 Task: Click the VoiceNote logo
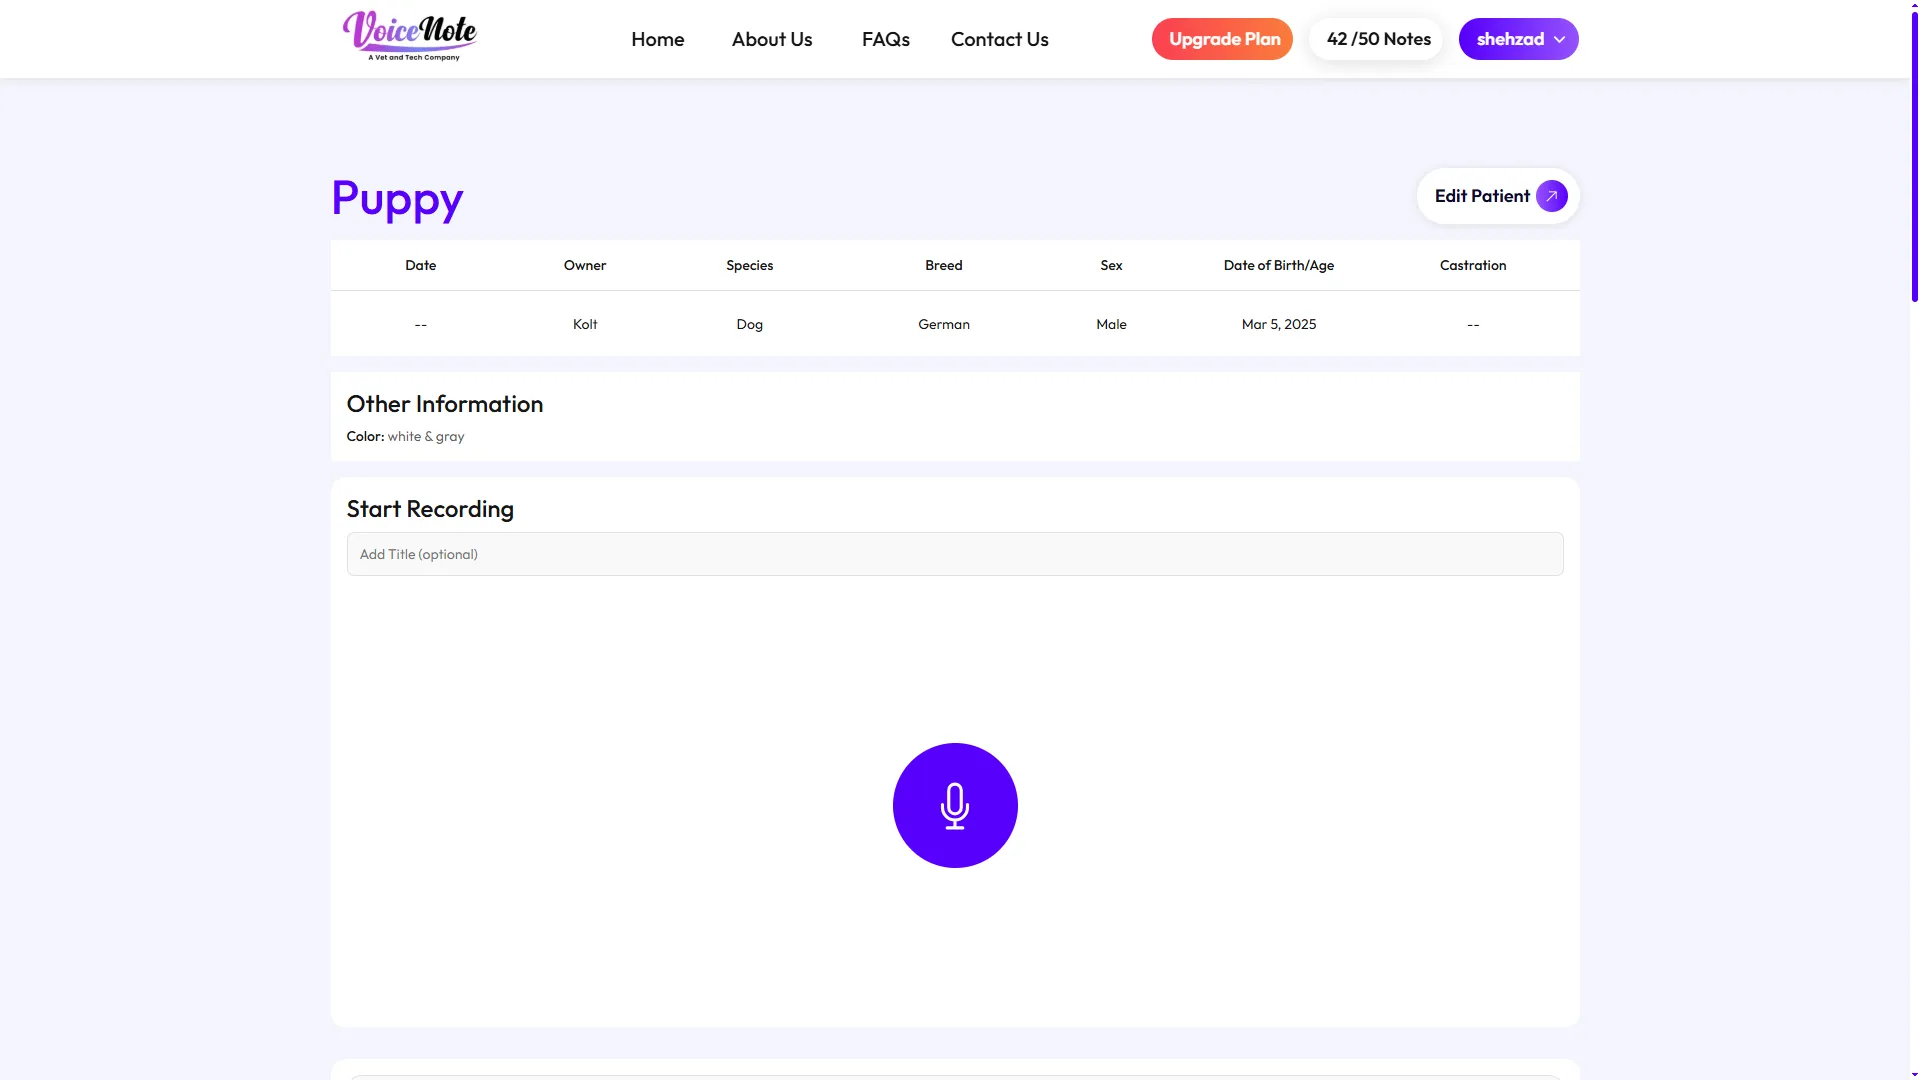tap(410, 37)
